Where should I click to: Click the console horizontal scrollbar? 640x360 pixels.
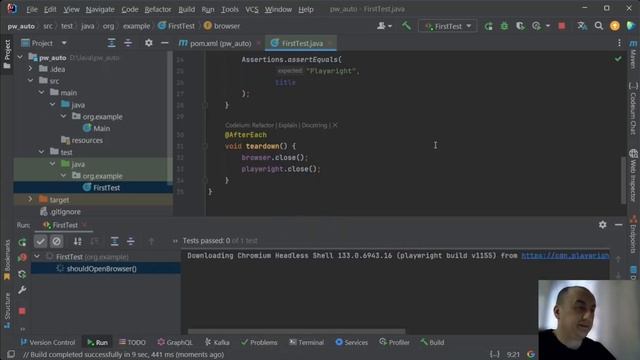pos(297,331)
